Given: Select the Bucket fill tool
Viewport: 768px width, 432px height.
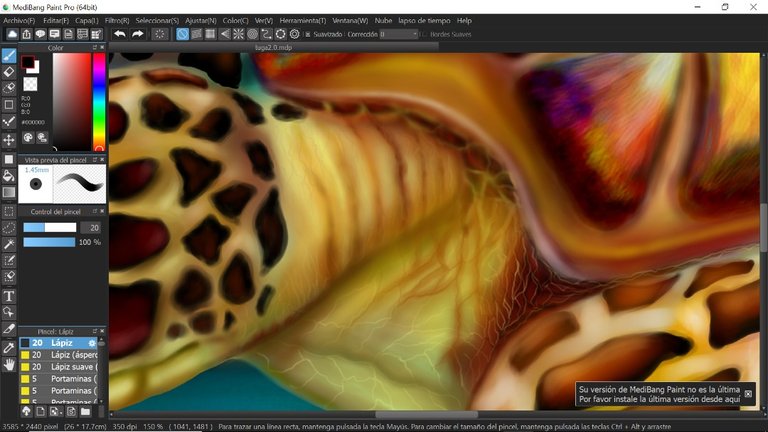Looking at the screenshot, I should 9,176.
